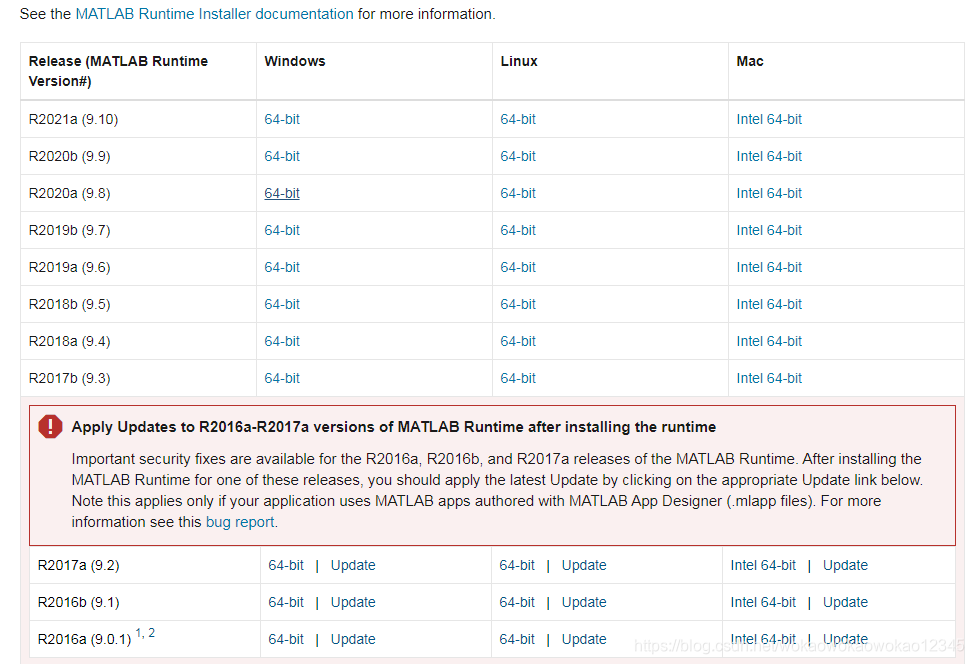
Task: Download R2019b Linux 64-bit runtime
Action: tap(518, 230)
